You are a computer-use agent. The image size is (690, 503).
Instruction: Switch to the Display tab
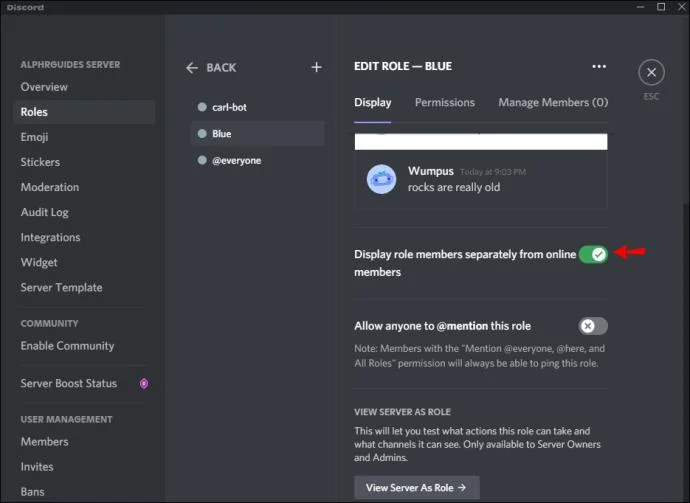(x=373, y=103)
